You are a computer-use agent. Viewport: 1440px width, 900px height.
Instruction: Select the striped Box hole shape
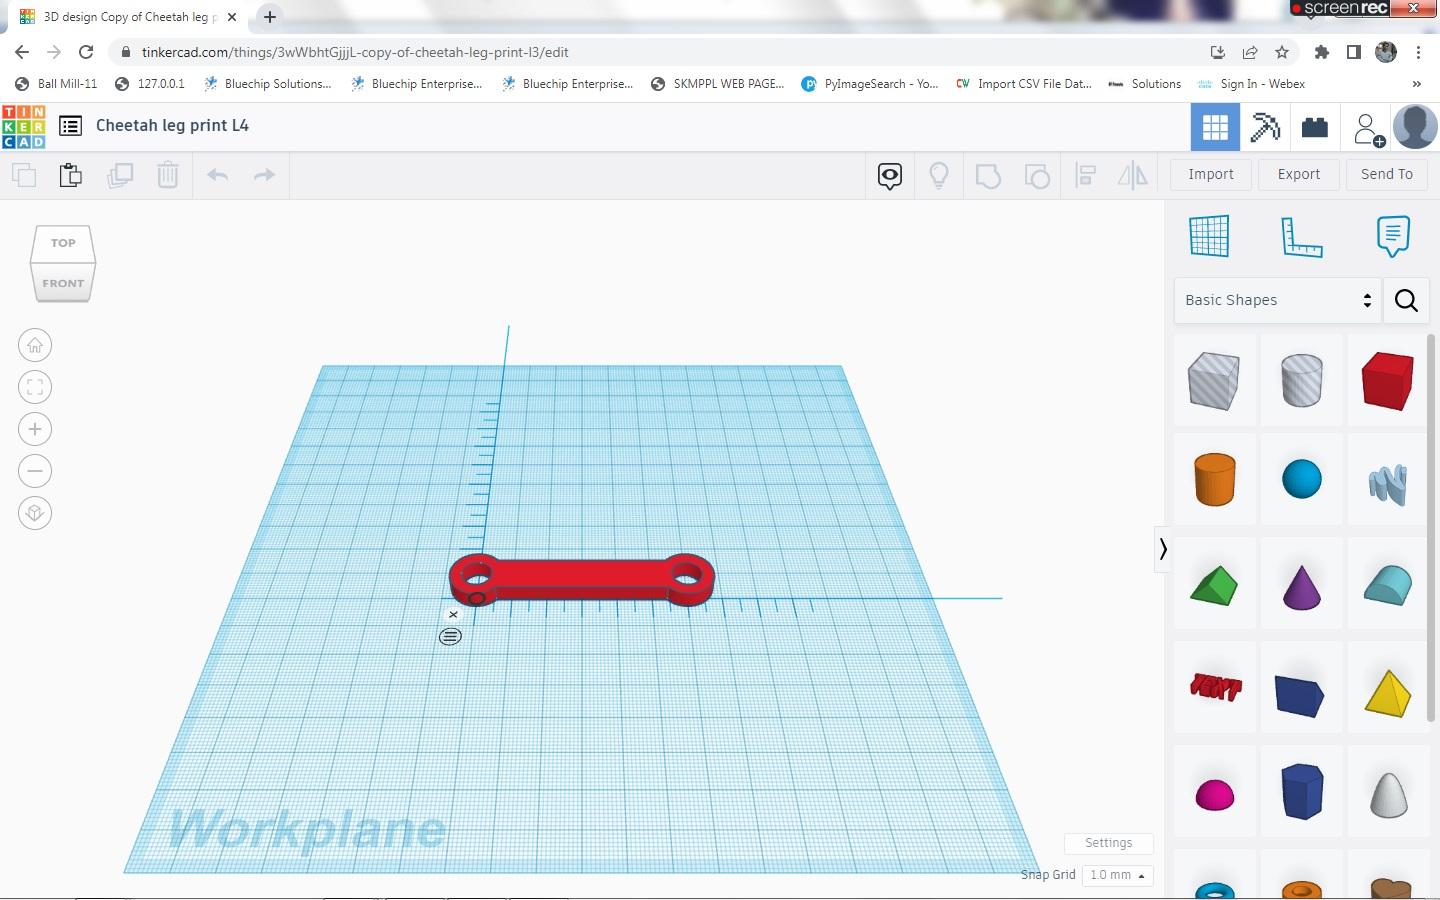(x=1214, y=381)
